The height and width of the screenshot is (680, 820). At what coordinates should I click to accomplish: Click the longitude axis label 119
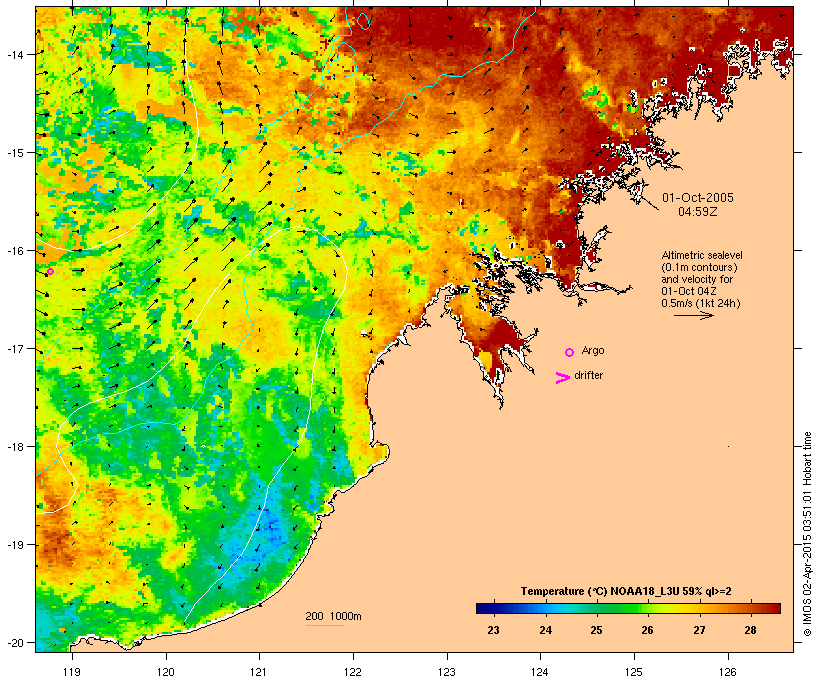tap(72, 672)
